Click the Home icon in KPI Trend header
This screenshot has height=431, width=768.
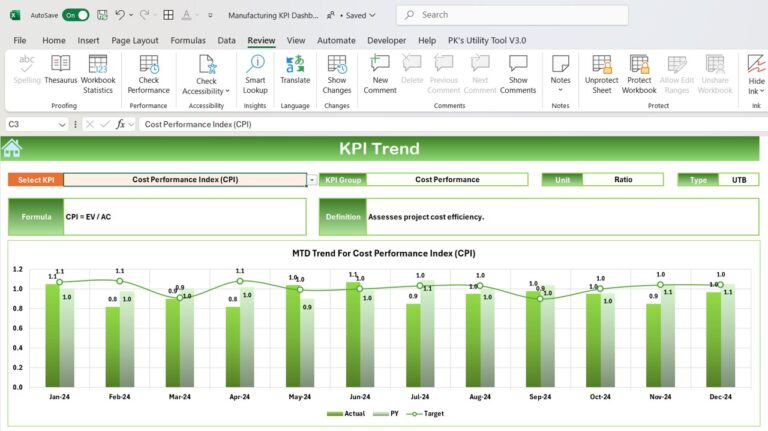(x=12, y=148)
